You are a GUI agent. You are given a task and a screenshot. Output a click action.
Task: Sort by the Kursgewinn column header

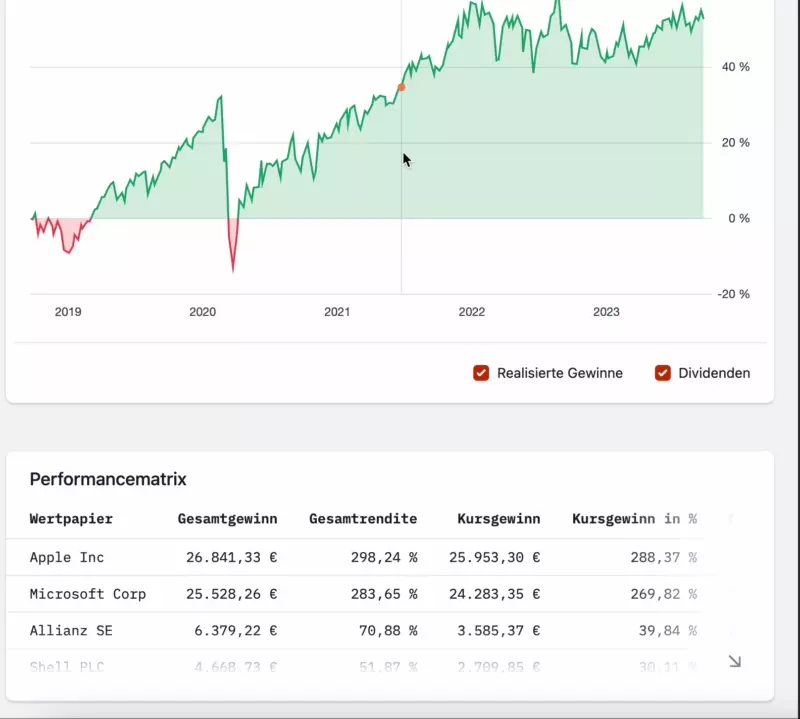[499, 519]
